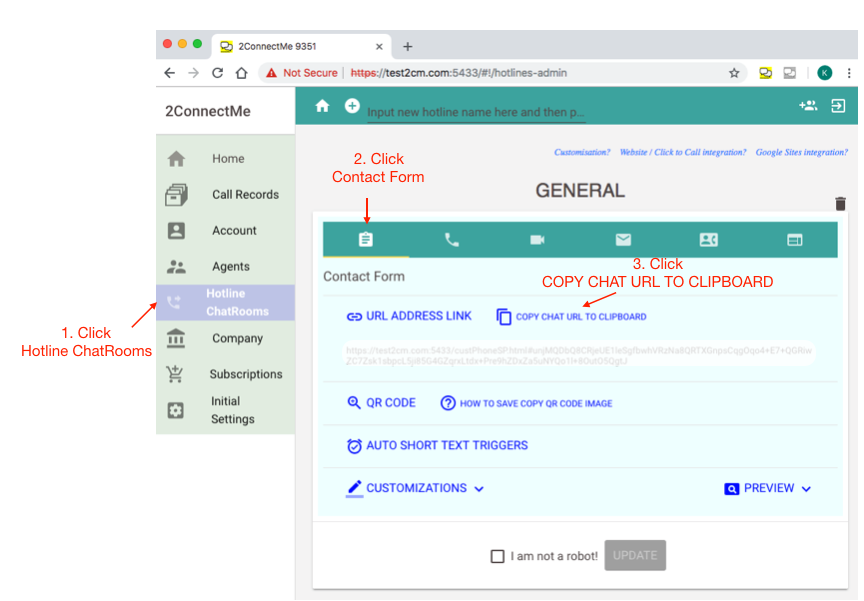Expand the CUSTOMIZATIONS dropdown chevron

479,489
